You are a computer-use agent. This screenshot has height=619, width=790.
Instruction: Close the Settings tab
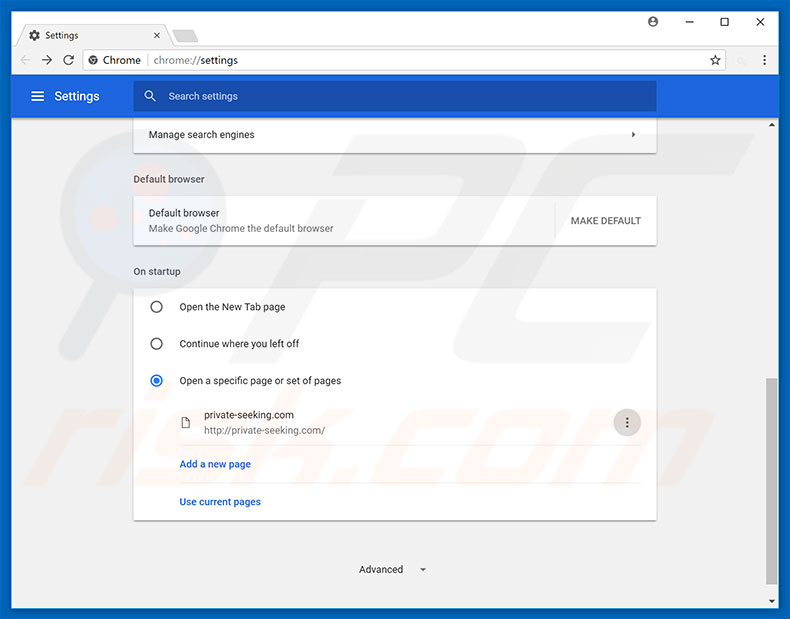pyautogui.click(x=157, y=35)
